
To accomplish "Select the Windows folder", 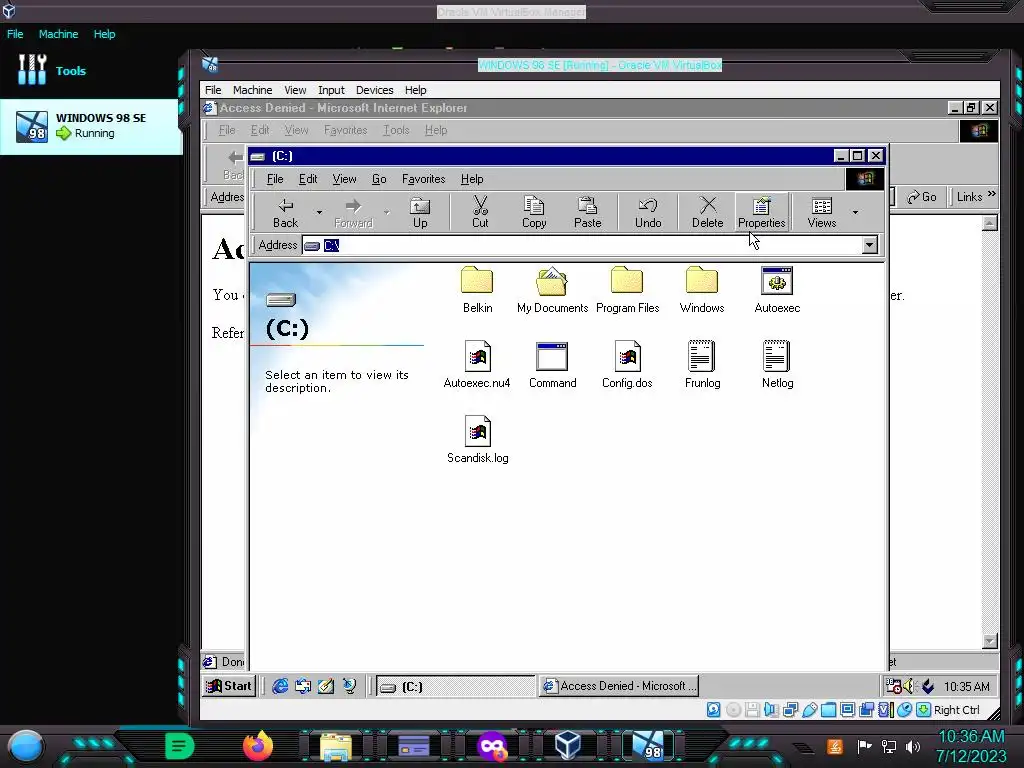I will click(x=702, y=290).
